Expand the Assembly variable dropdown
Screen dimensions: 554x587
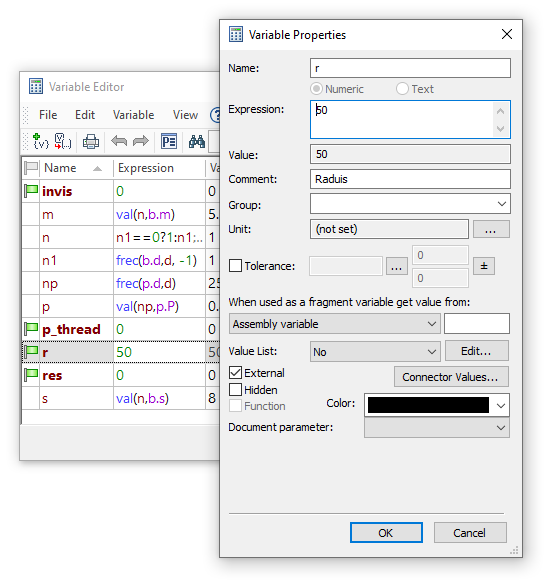(x=335, y=324)
